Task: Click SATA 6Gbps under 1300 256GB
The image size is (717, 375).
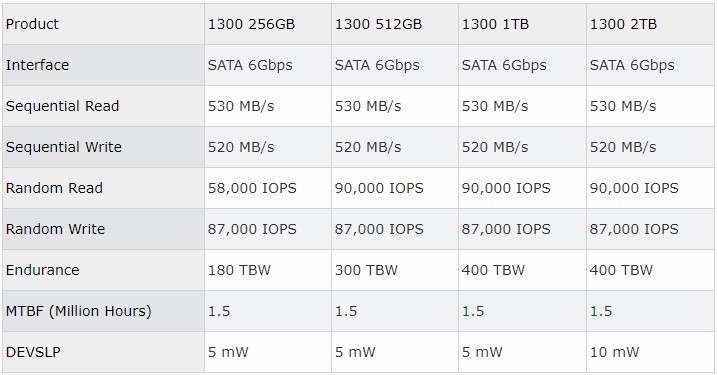Action: pos(268,65)
